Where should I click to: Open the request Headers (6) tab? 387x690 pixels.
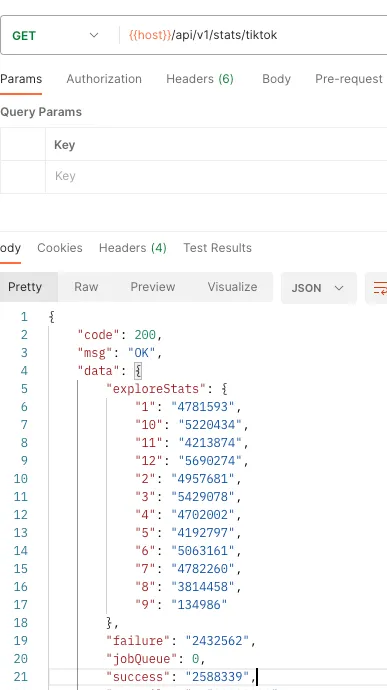tap(199, 79)
